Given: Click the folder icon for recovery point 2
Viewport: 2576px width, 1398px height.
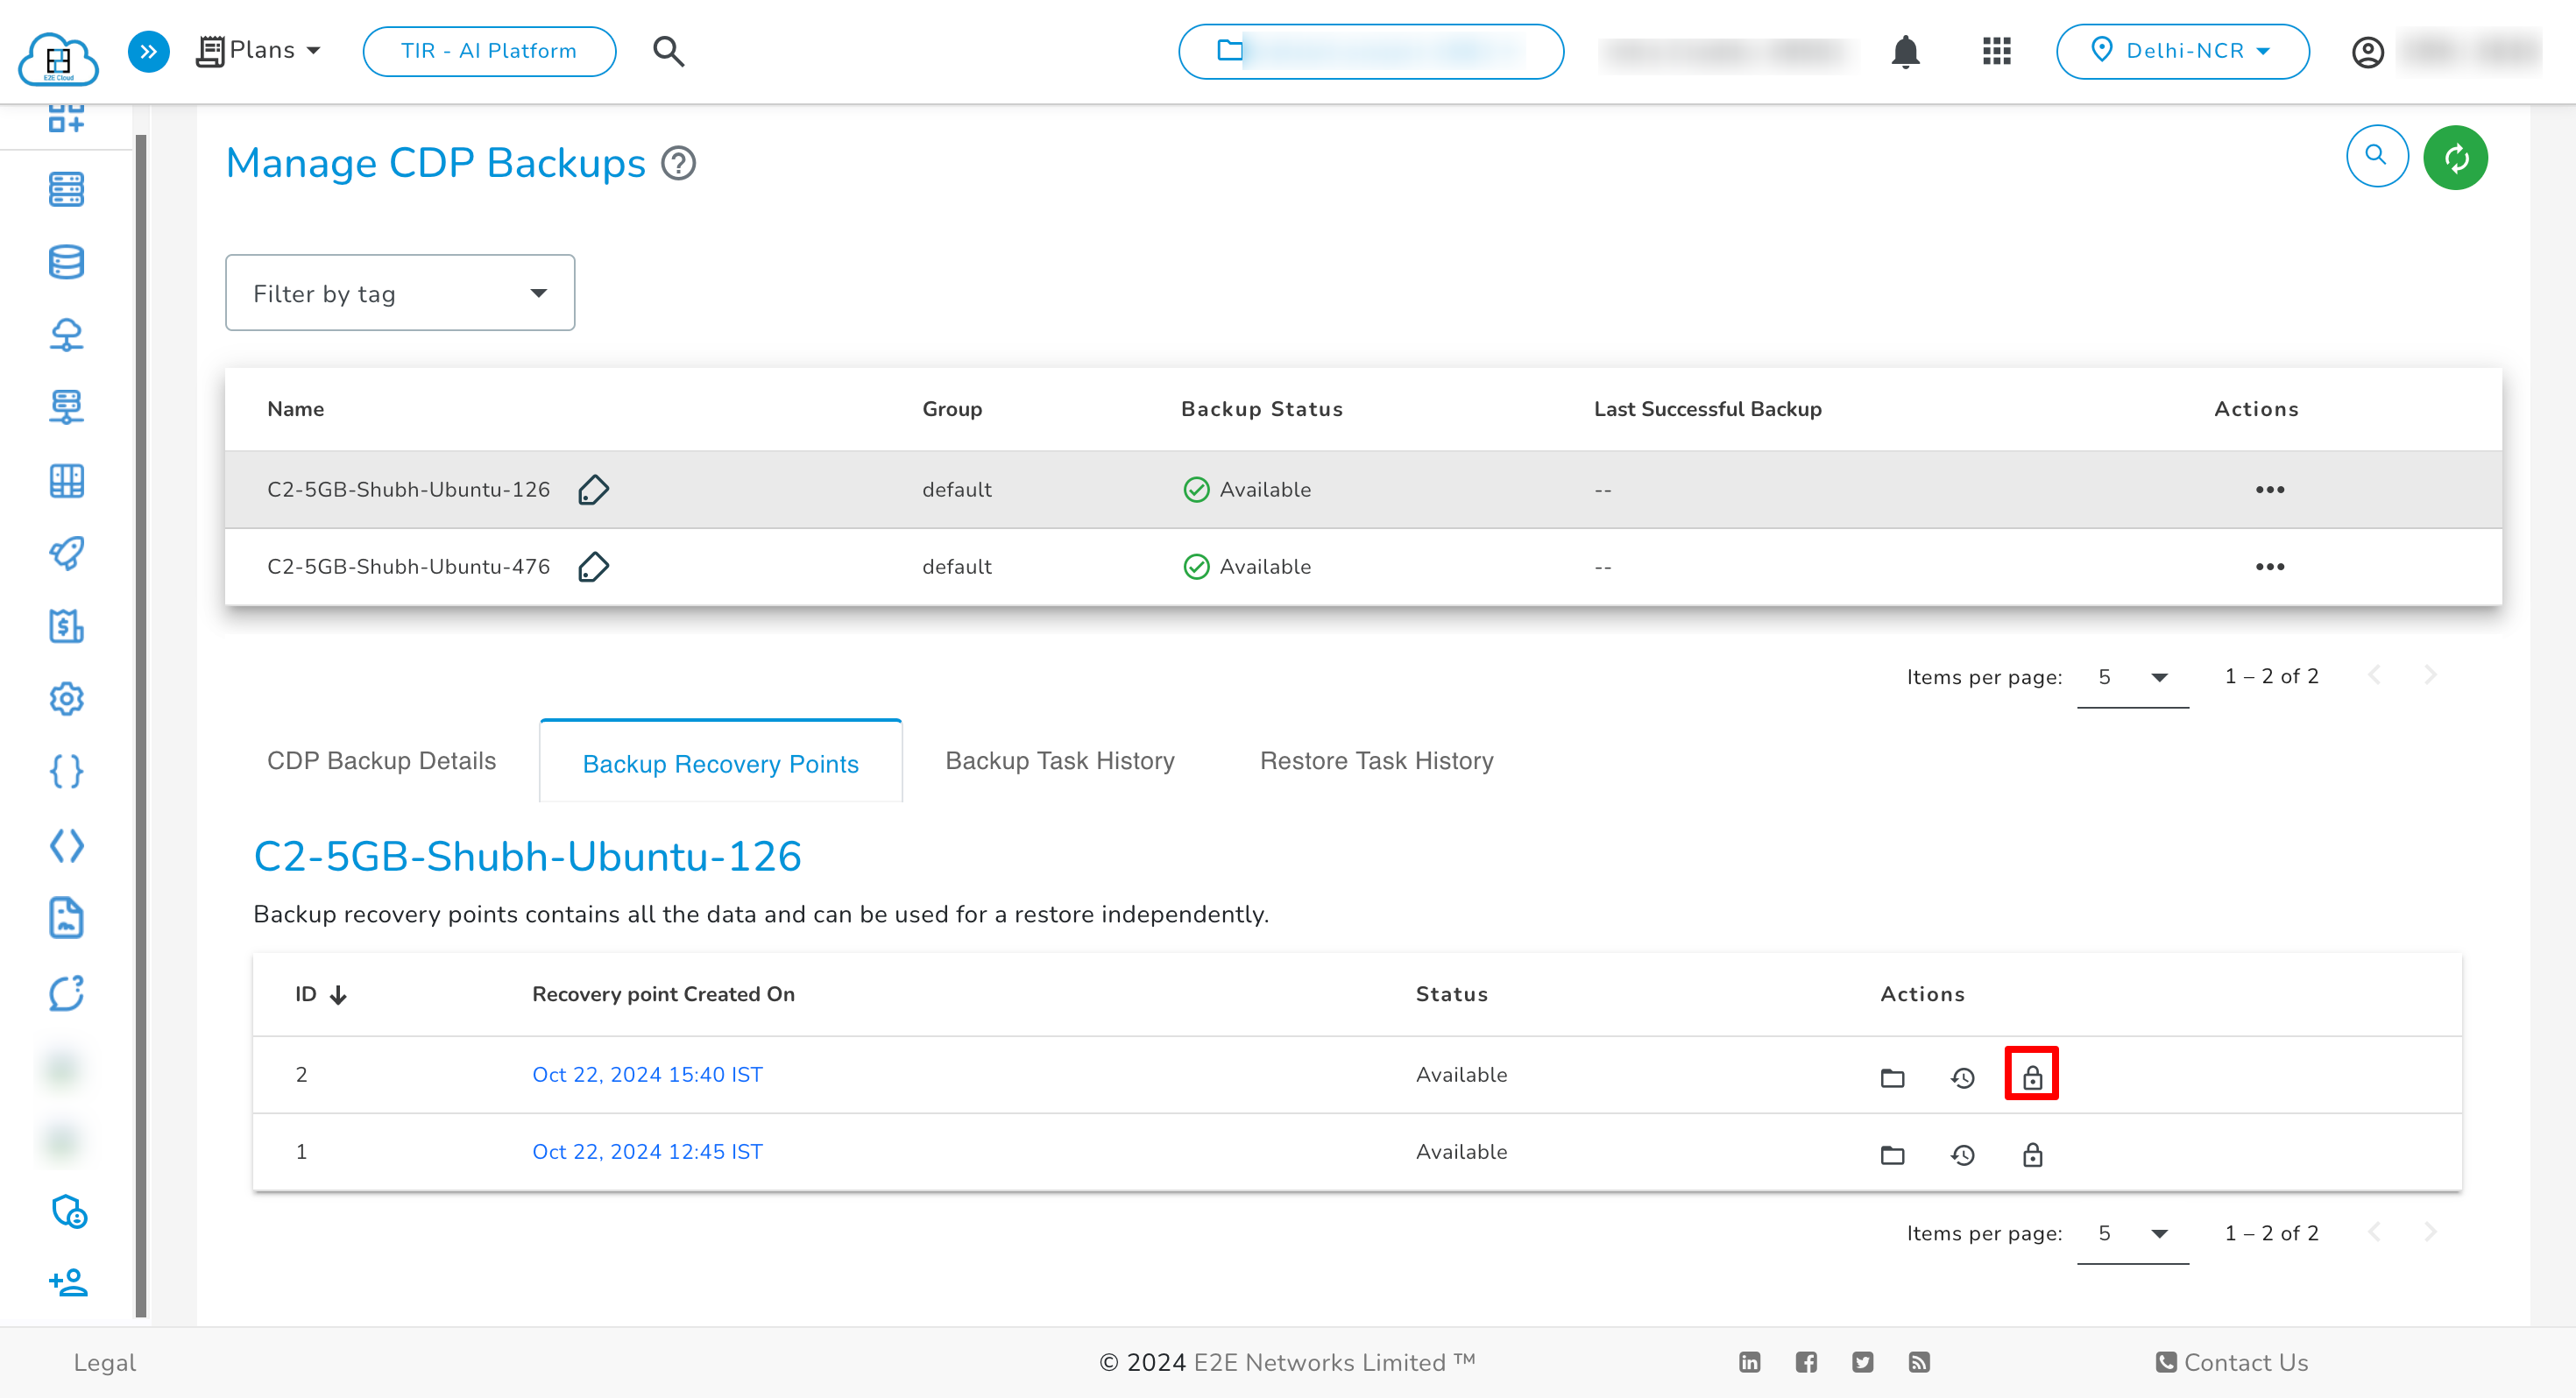Looking at the screenshot, I should coord(1891,1076).
